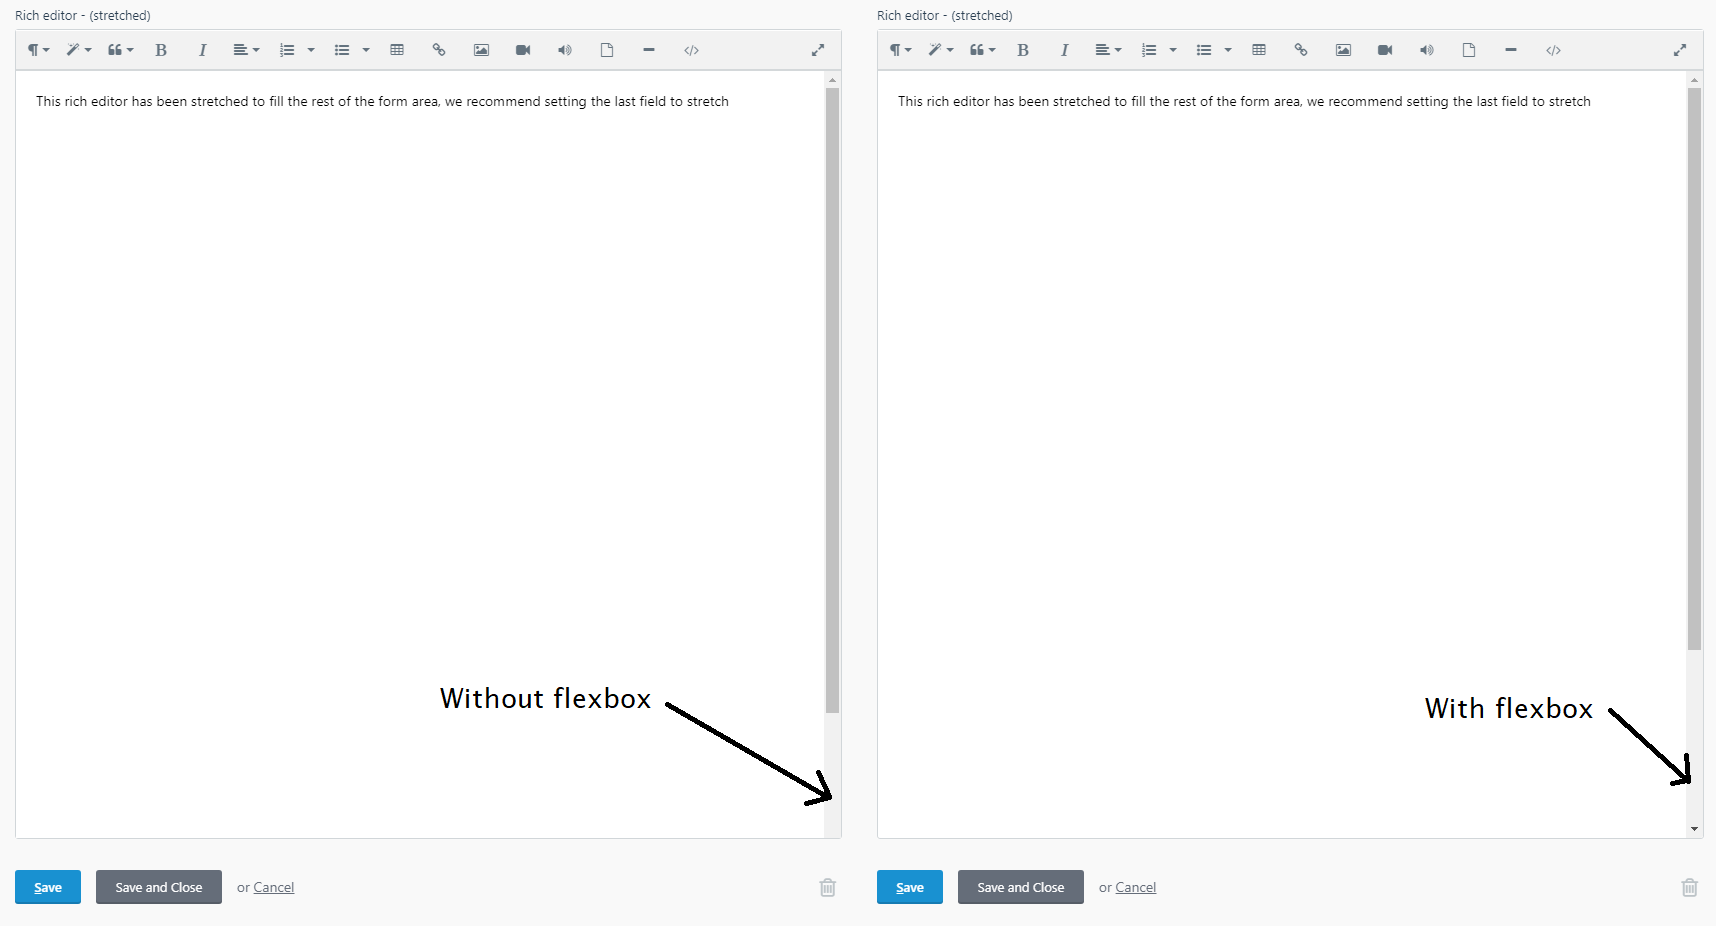
Task: Click the trash icon on the right form
Action: click(1690, 887)
